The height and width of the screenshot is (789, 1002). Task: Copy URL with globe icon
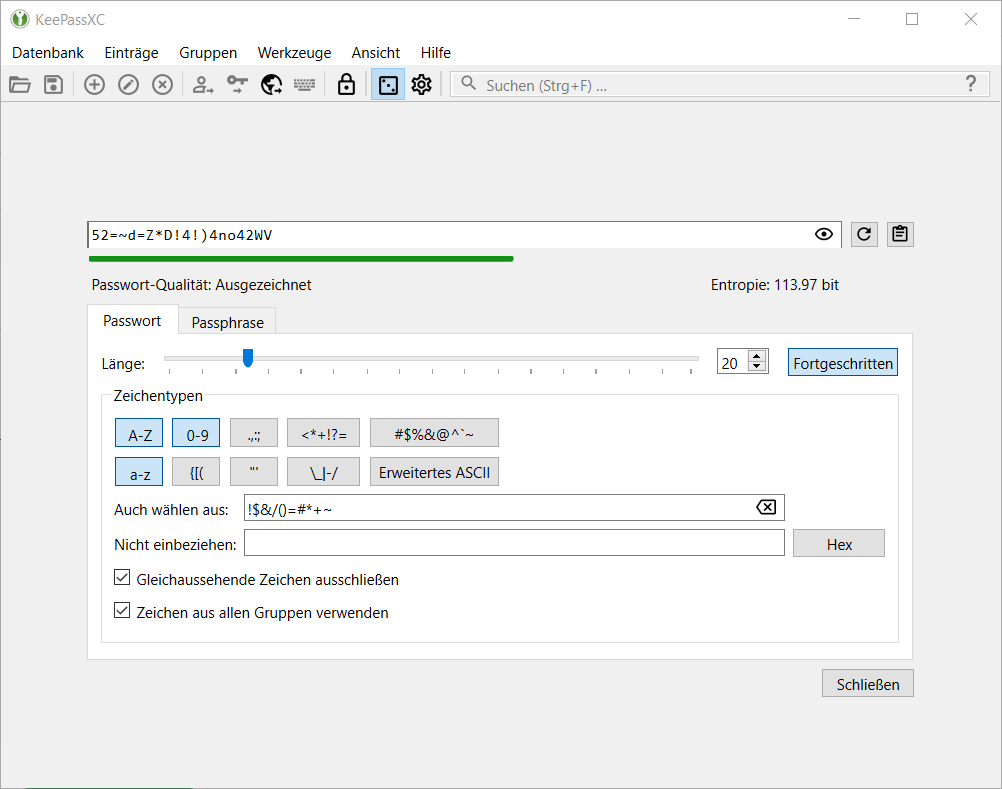click(x=272, y=84)
